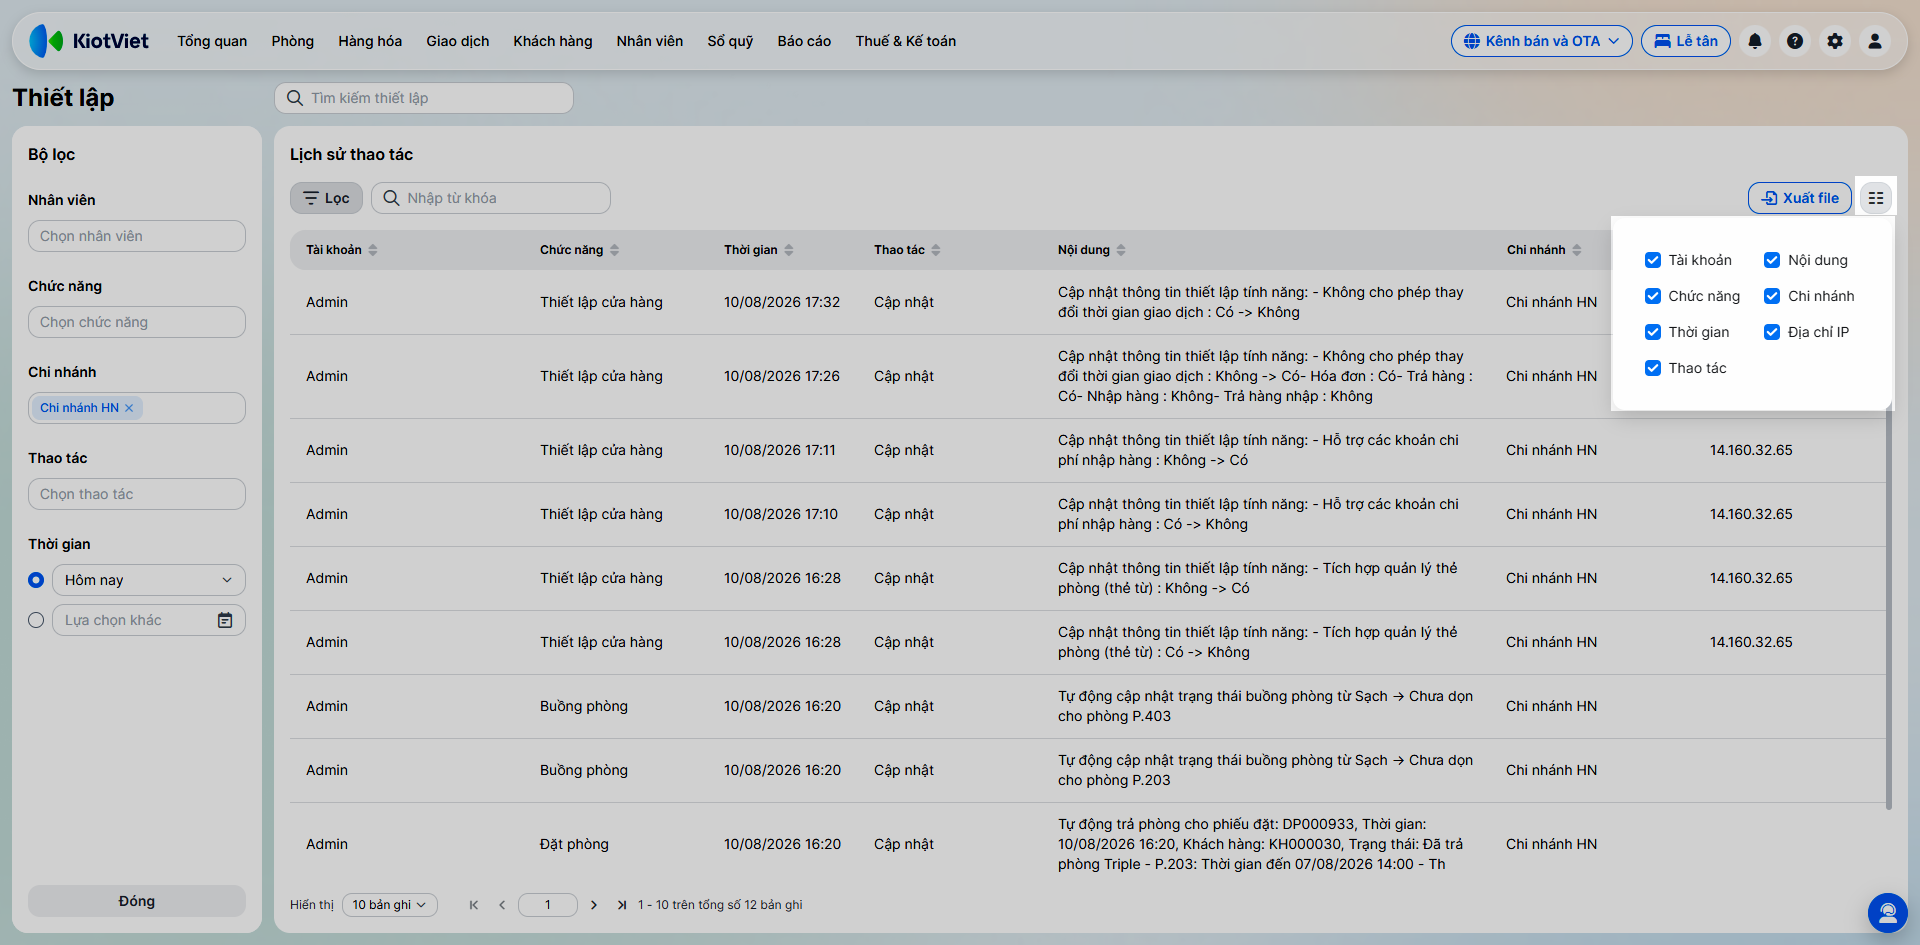Open the Nhân viên menu
Image resolution: width=1920 pixels, height=945 pixels.
point(650,41)
